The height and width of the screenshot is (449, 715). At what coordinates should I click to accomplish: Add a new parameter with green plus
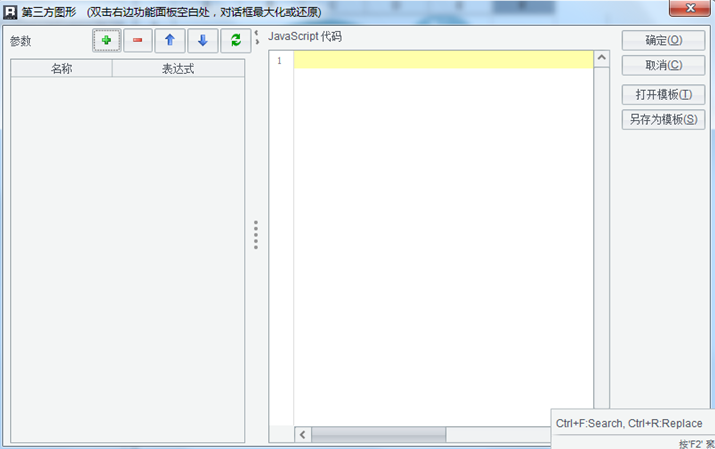(x=107, y=41)
